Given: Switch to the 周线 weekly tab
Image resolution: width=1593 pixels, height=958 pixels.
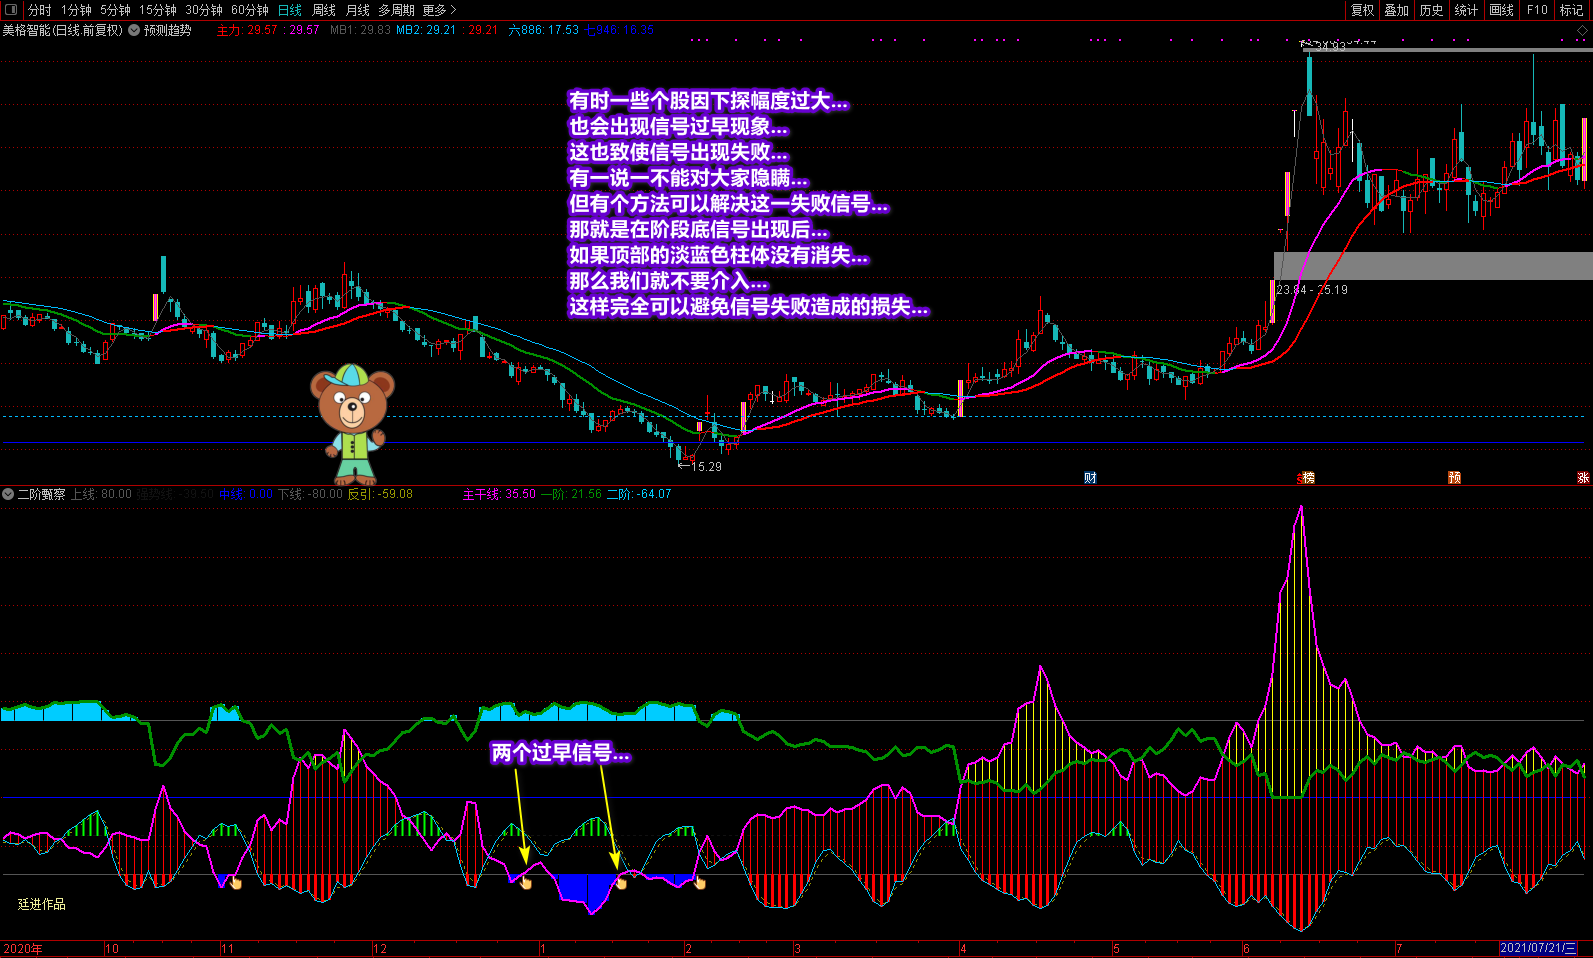Looking at the screenshot, I should pos(324,10).
